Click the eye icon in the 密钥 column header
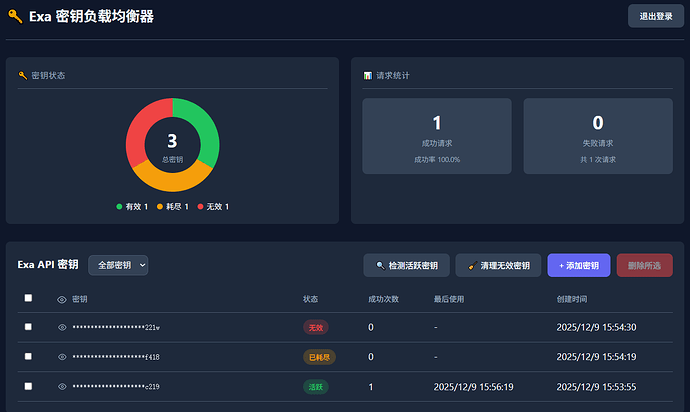 (62, 299)
